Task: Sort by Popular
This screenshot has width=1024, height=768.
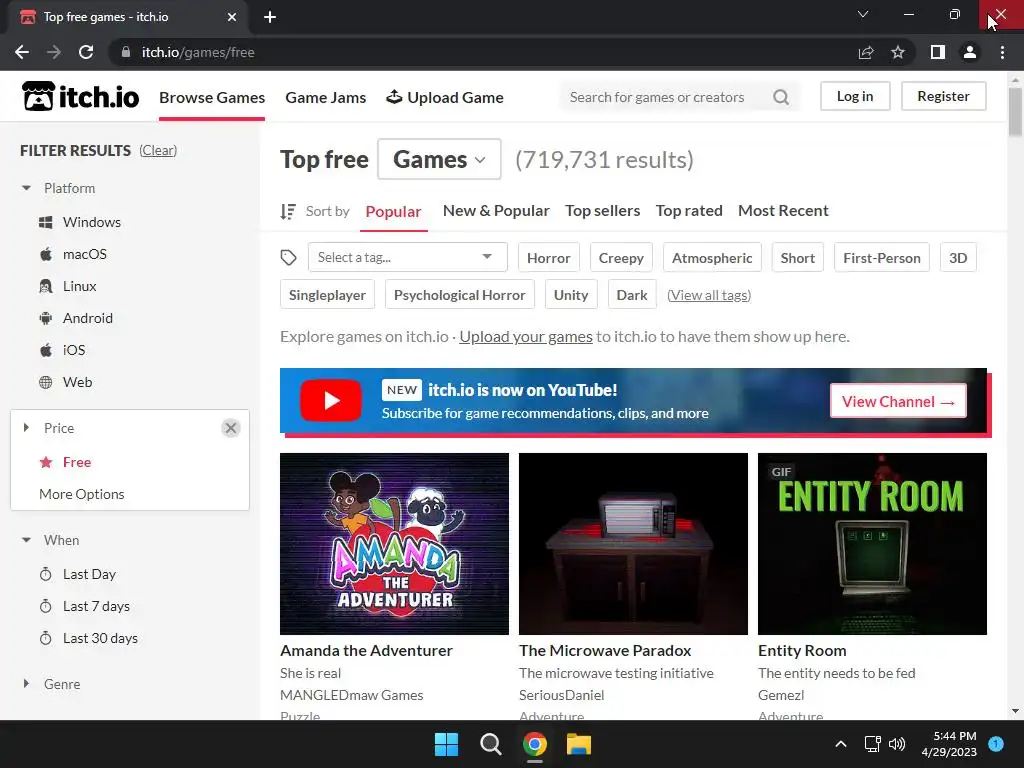Action: coord(394,212)
